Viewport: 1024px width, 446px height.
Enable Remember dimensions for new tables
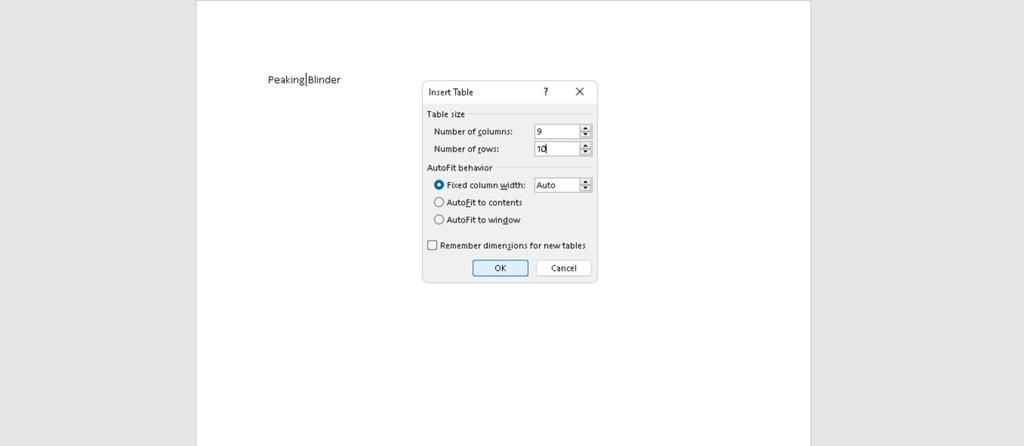pyautogui.click(x=432, y=246)
